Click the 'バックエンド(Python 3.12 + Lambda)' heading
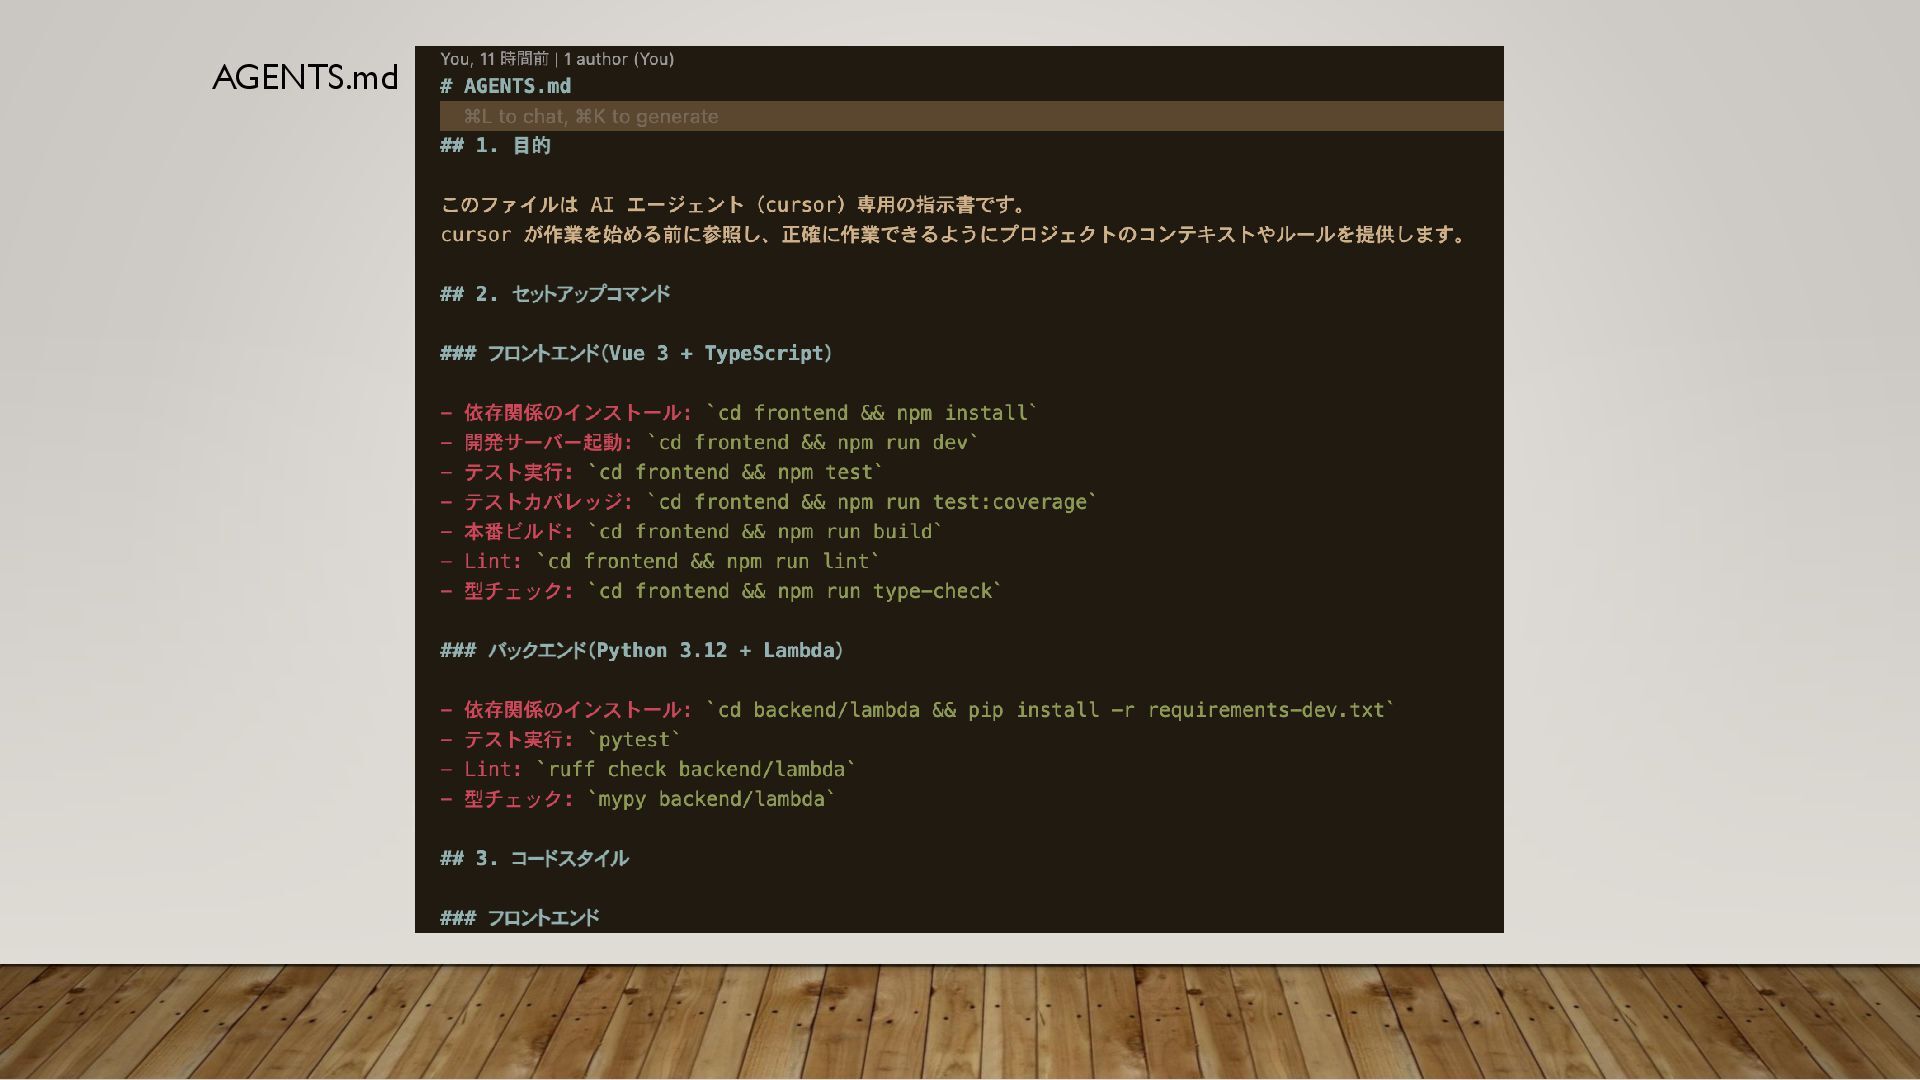 [642, 651]
